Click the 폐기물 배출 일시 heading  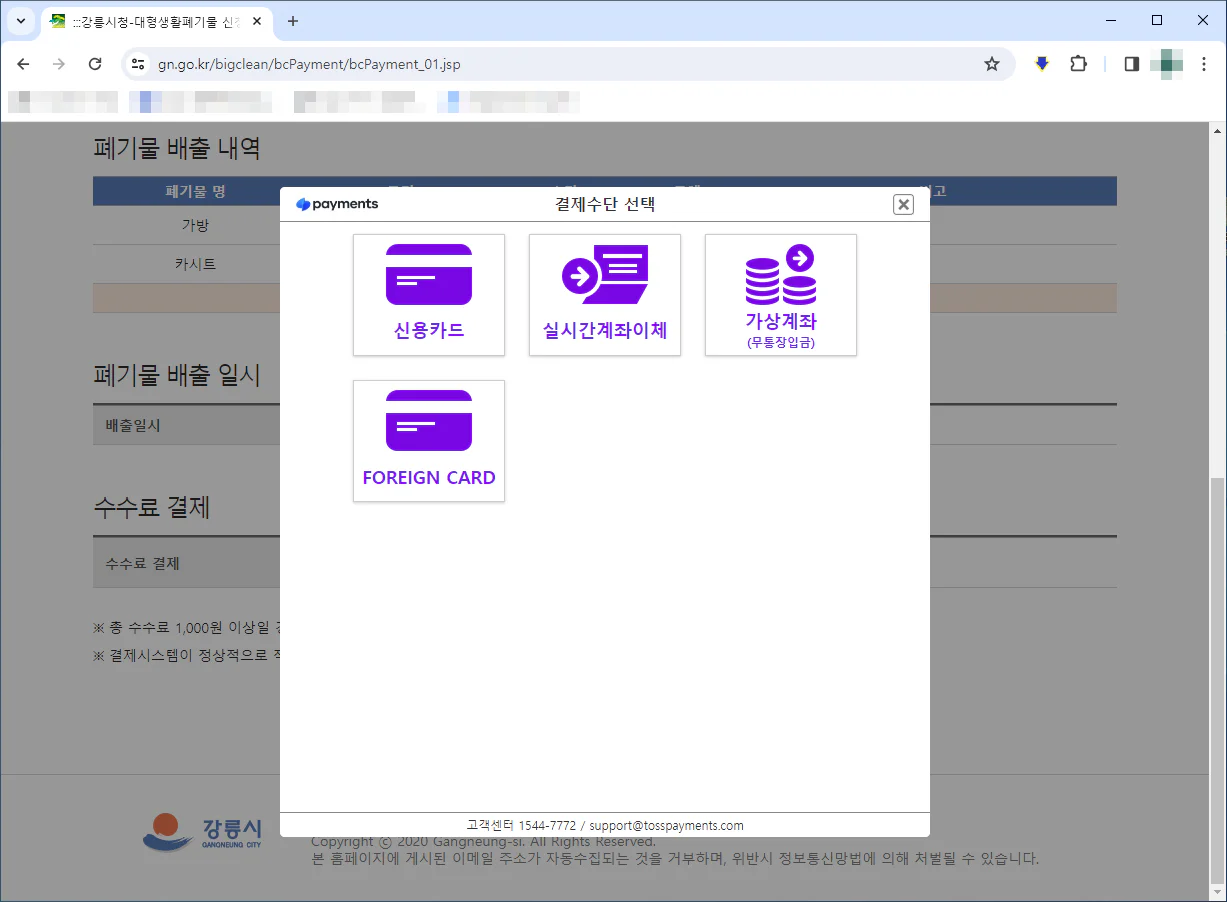point(177,375)
